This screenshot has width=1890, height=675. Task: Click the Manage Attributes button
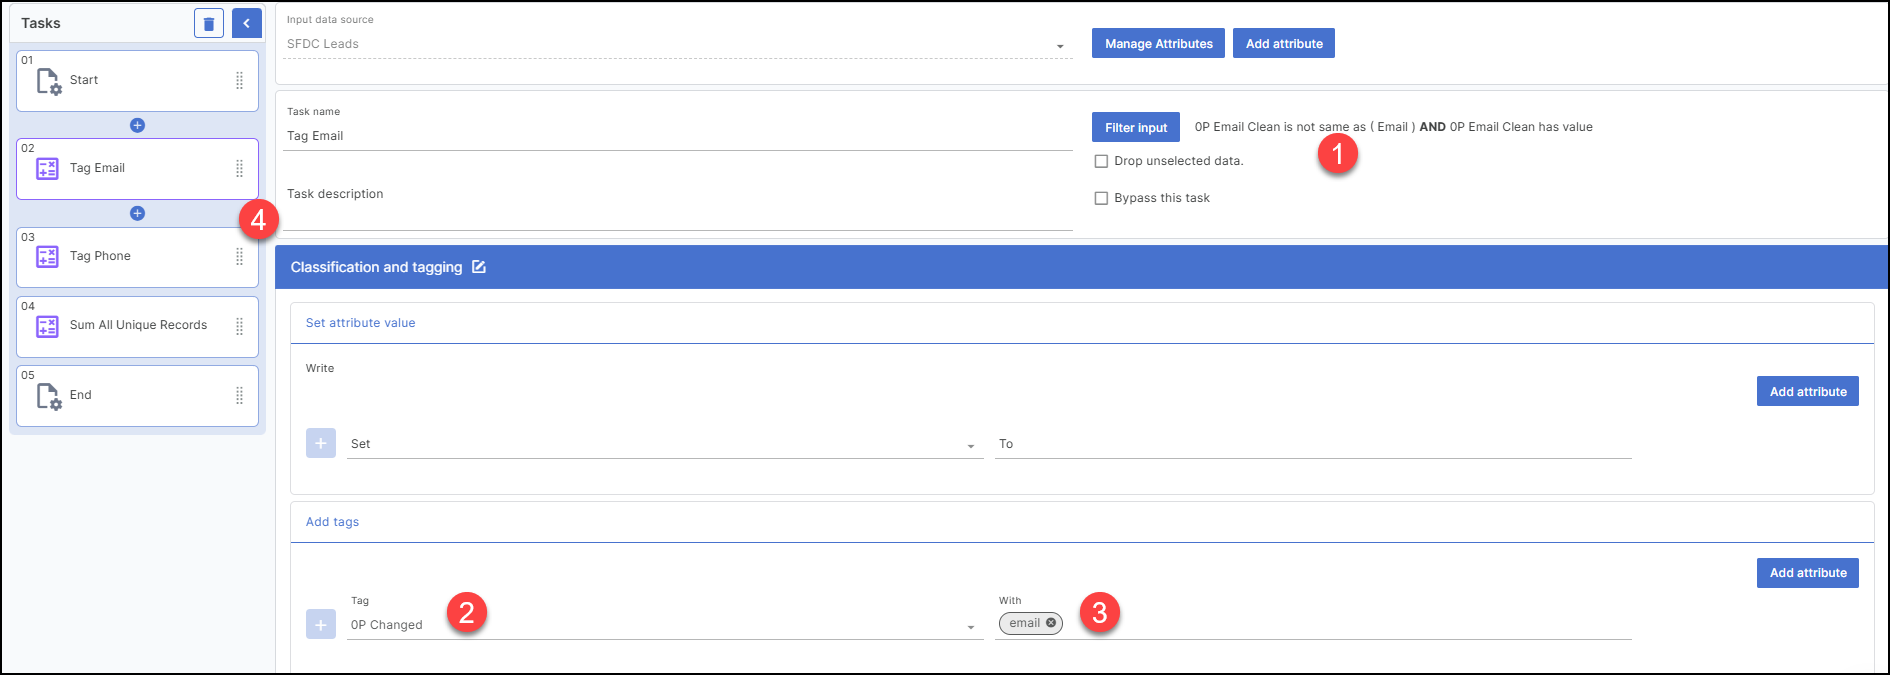(x=1158, y=44)
